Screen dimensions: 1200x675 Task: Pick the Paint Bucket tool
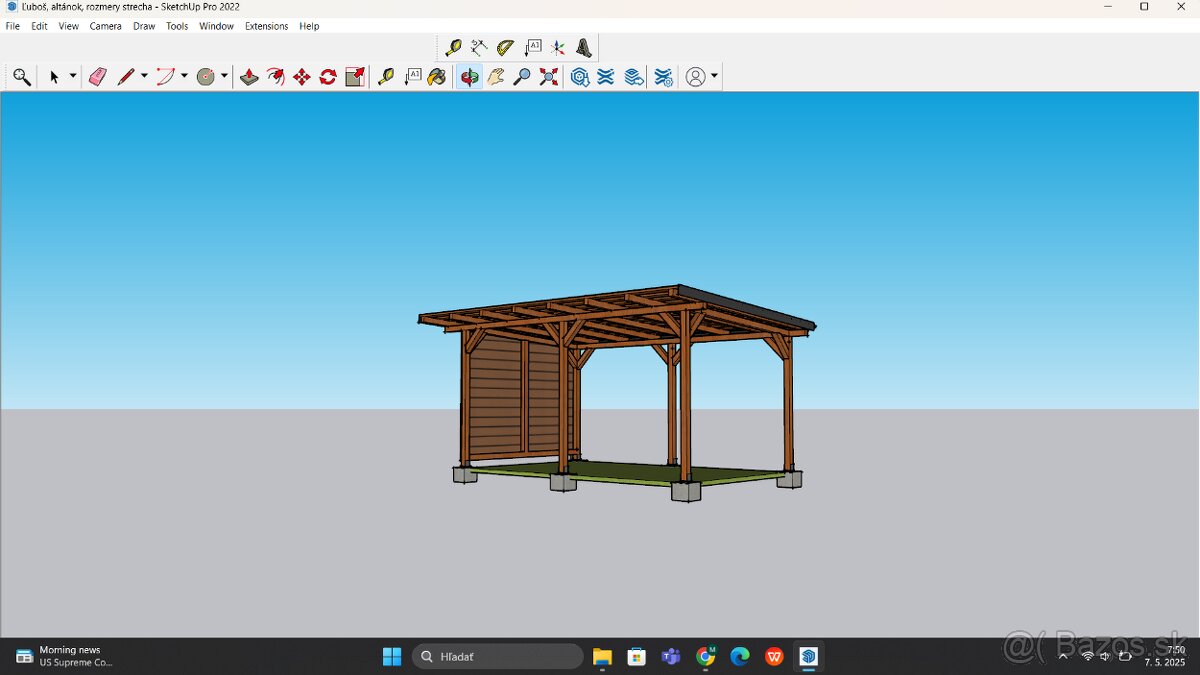coord(437,77)
